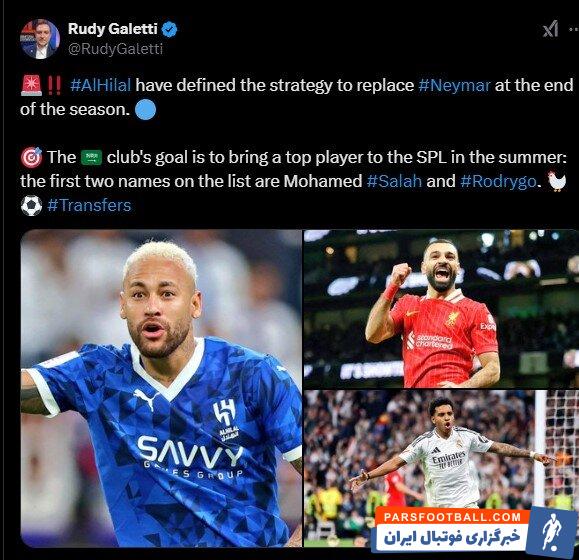Click the red siren emoji

click(x=31, y=85)
